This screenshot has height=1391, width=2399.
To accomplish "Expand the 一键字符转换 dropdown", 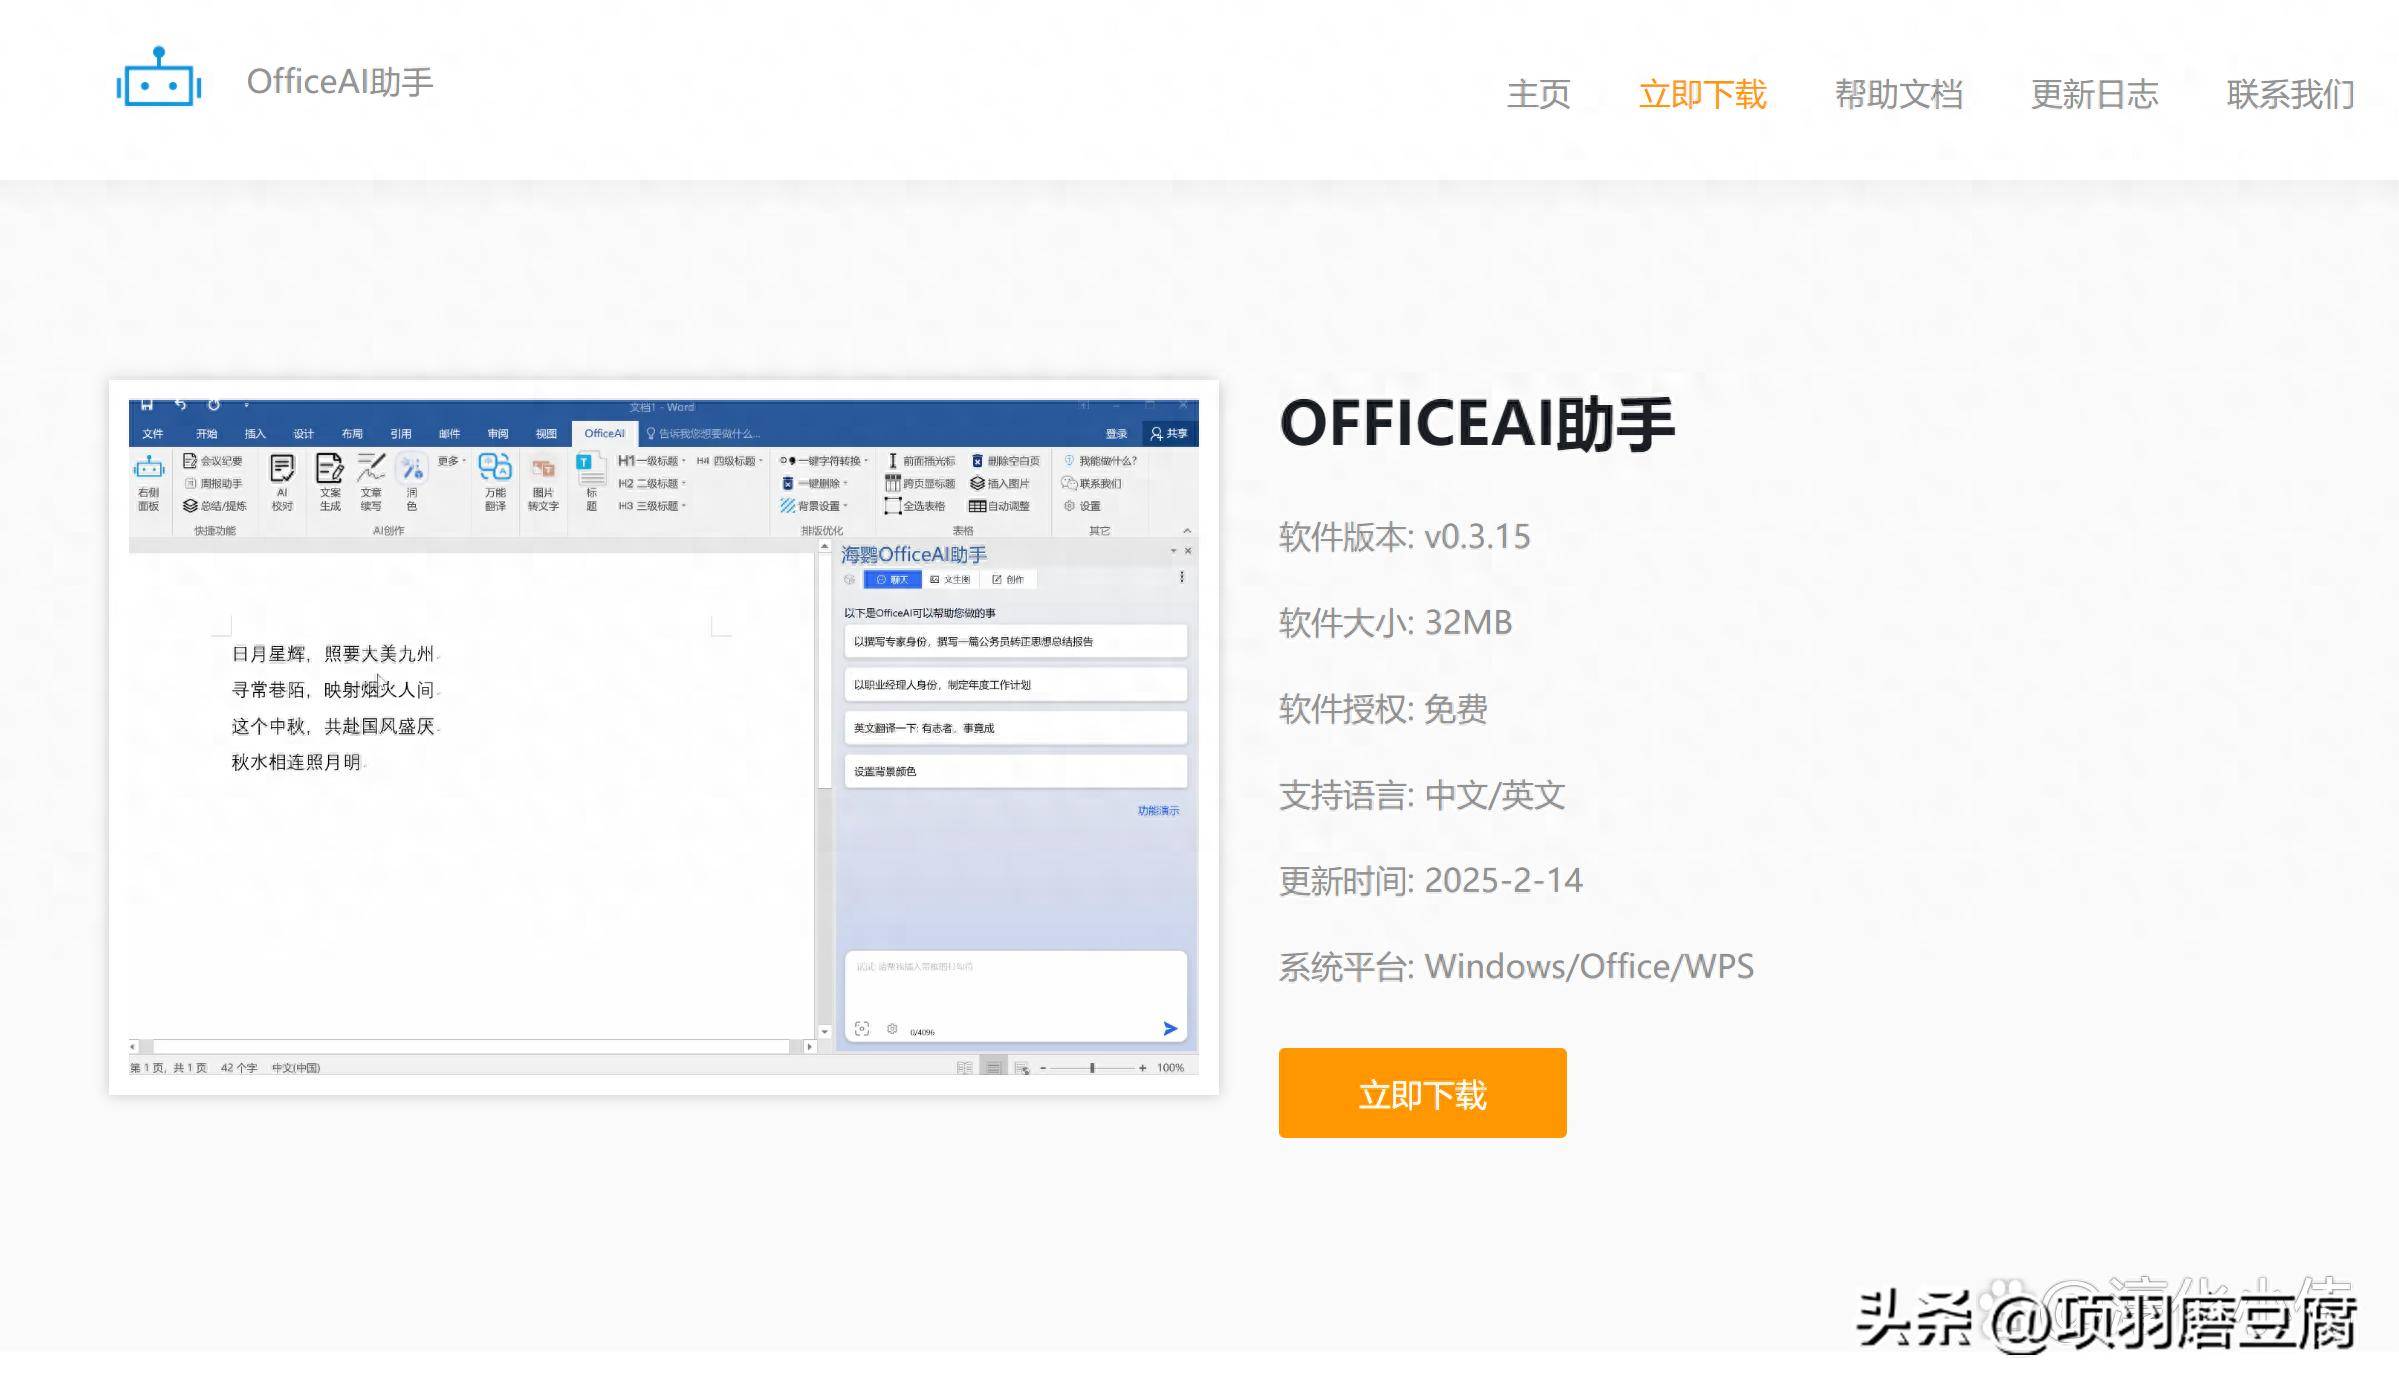I will (x=824, y=461).
